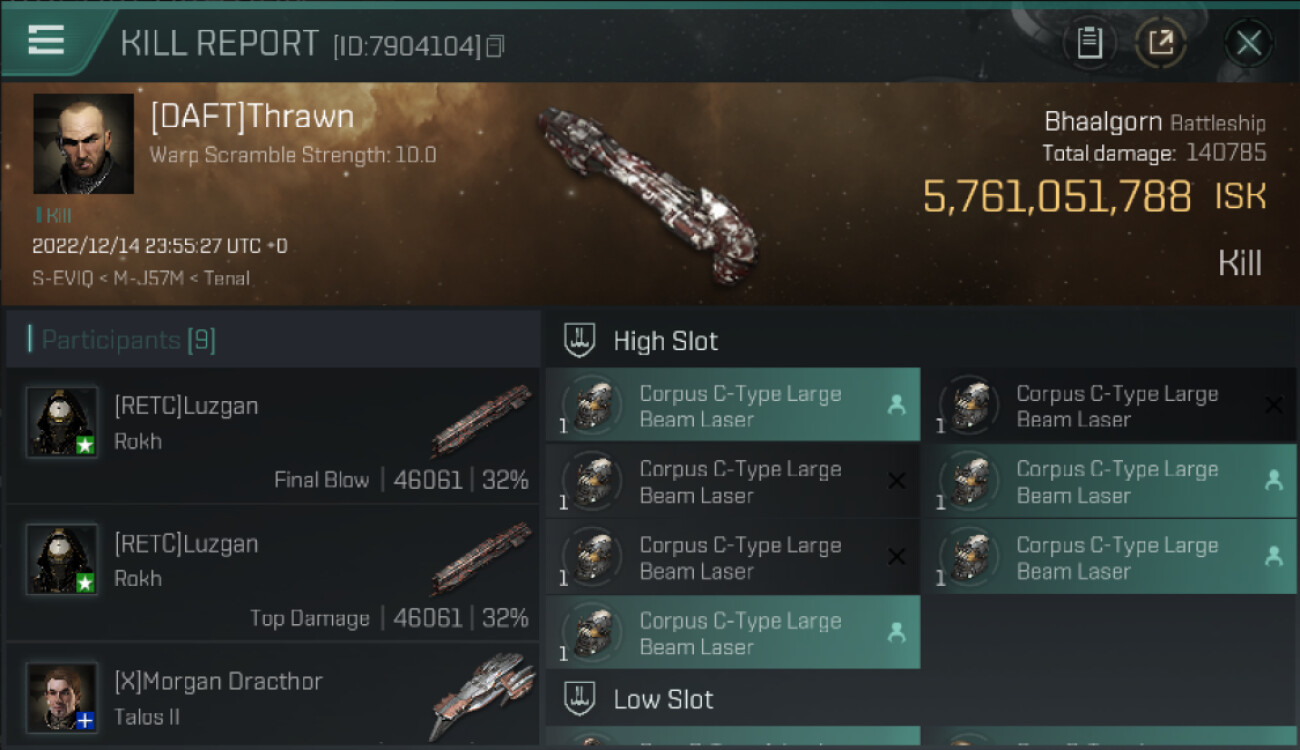This screenshot has height=750, width=1300.
Task: Open Luzgan's portrait in the Top Damage row
Action: pos(62,560)
